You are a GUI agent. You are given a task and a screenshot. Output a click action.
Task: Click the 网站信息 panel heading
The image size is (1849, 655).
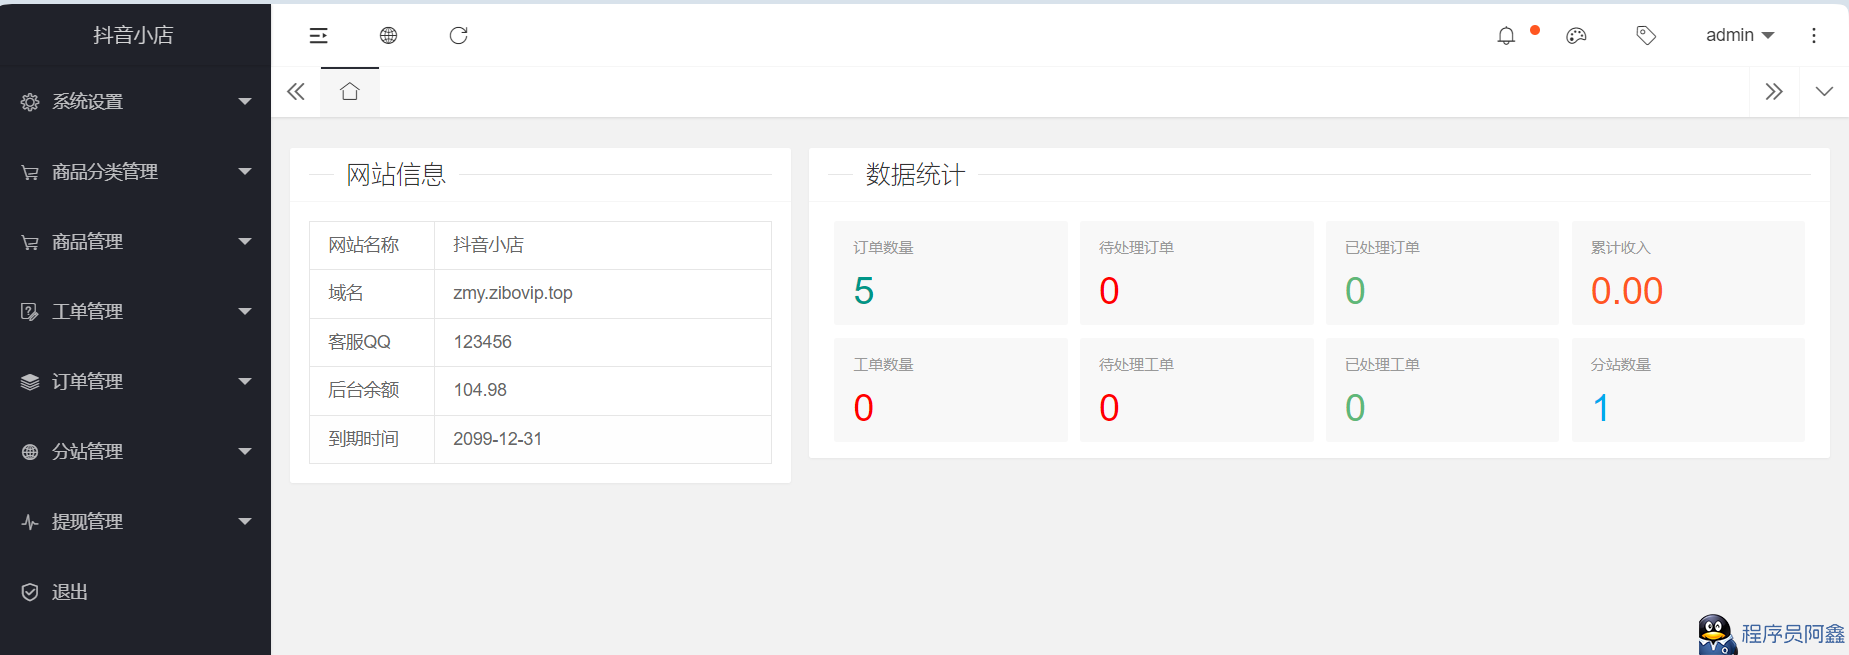(396, 175)
